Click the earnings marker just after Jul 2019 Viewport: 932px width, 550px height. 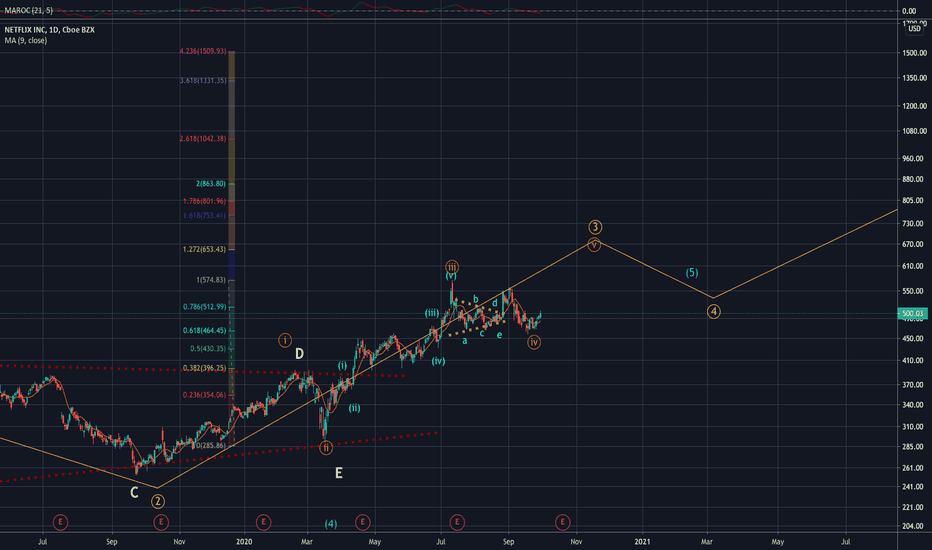(x=60, y=522)
